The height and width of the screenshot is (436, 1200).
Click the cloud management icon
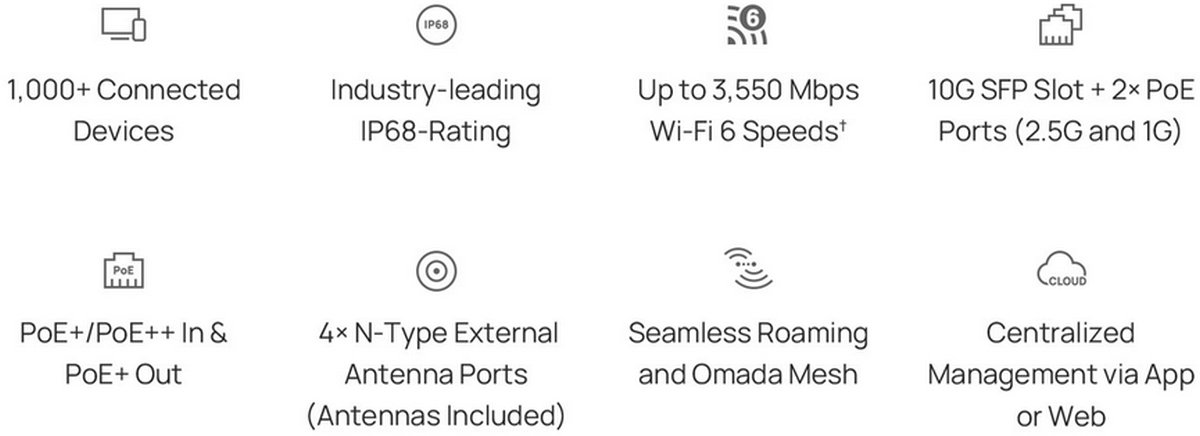click(1060, 270)
